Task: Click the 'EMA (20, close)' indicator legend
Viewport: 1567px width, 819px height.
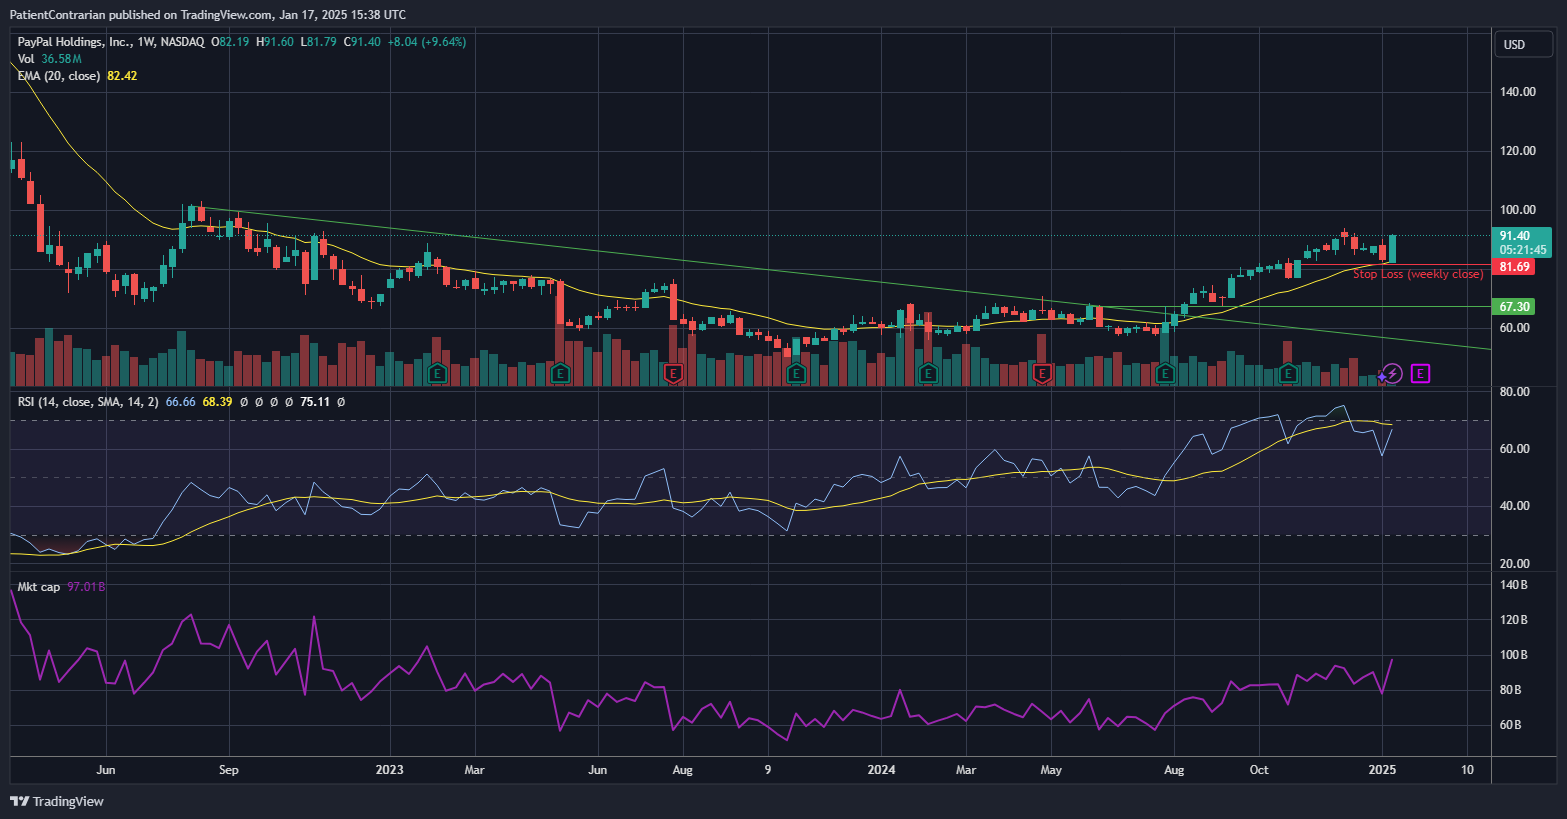Action: coord(59,76)
